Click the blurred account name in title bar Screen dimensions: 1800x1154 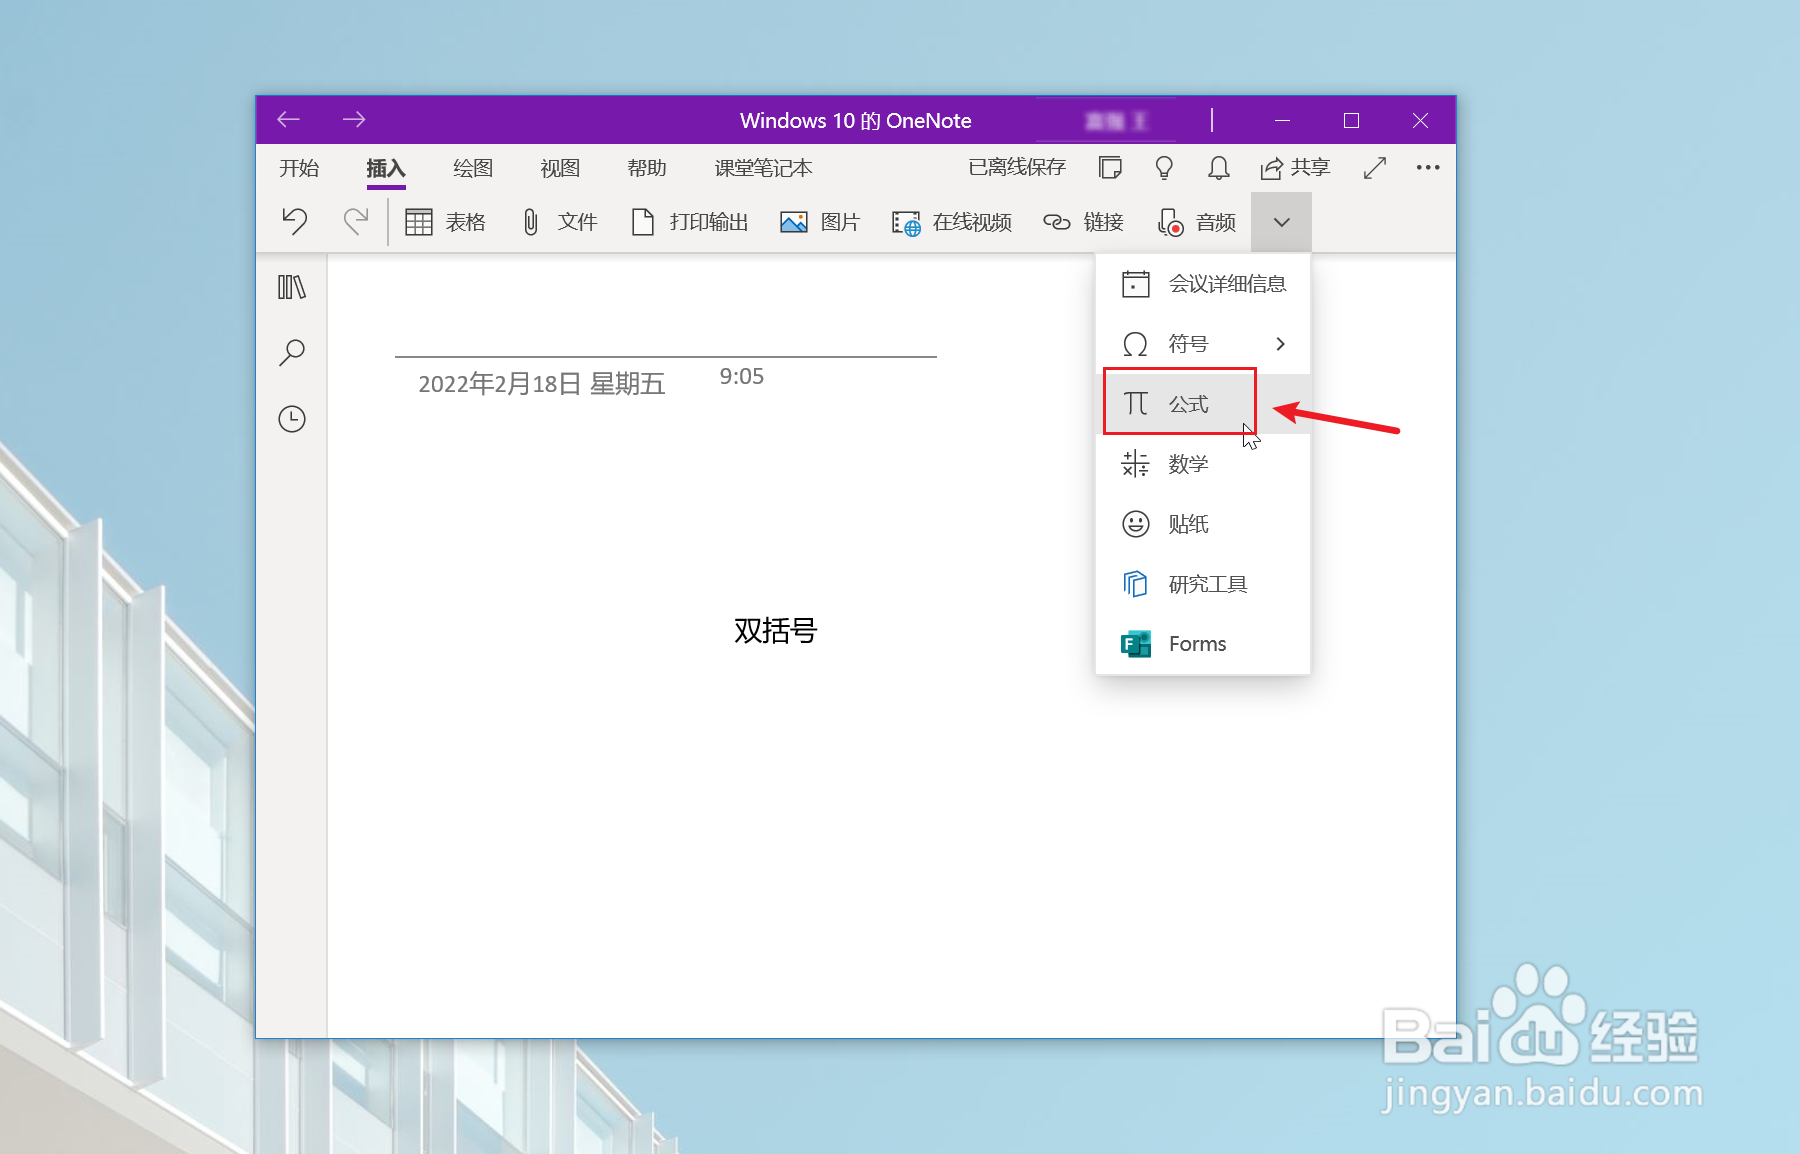pyautogui.click(x=1115, y=121)
